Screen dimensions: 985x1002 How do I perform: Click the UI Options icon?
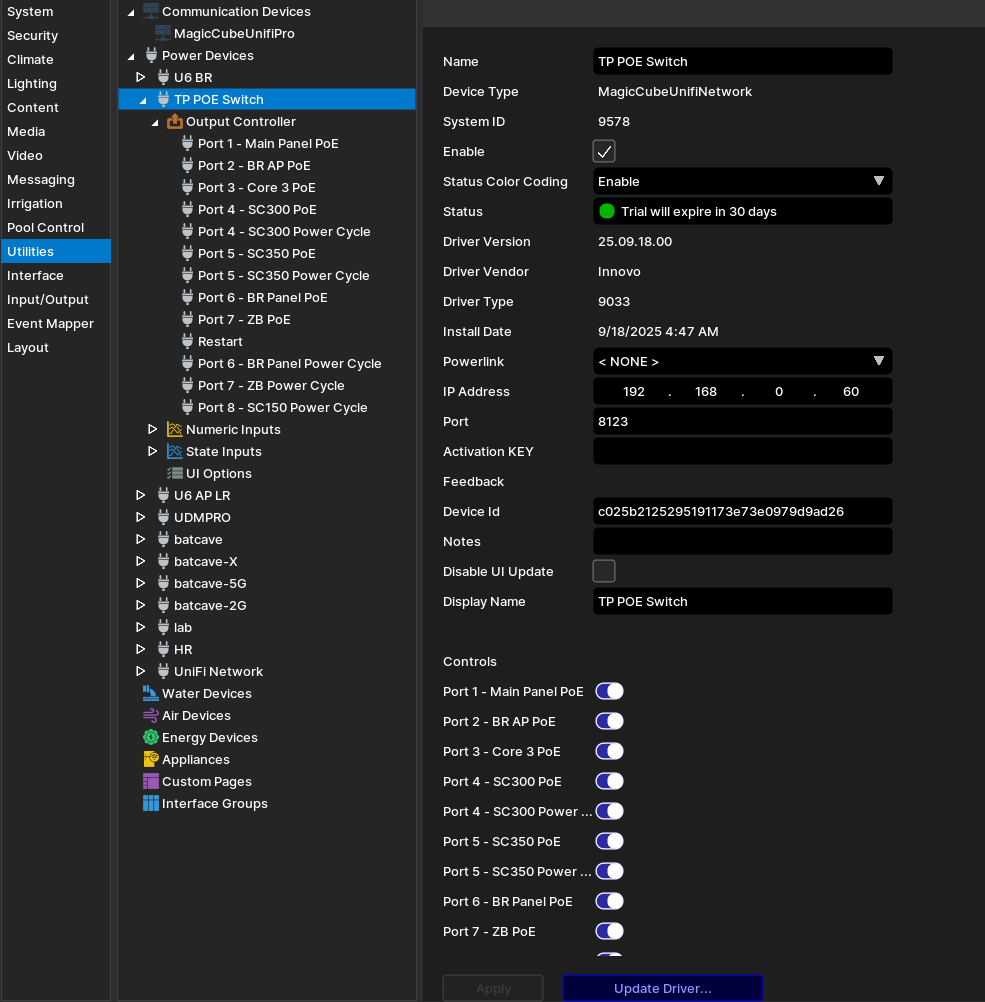coord(175,473)
